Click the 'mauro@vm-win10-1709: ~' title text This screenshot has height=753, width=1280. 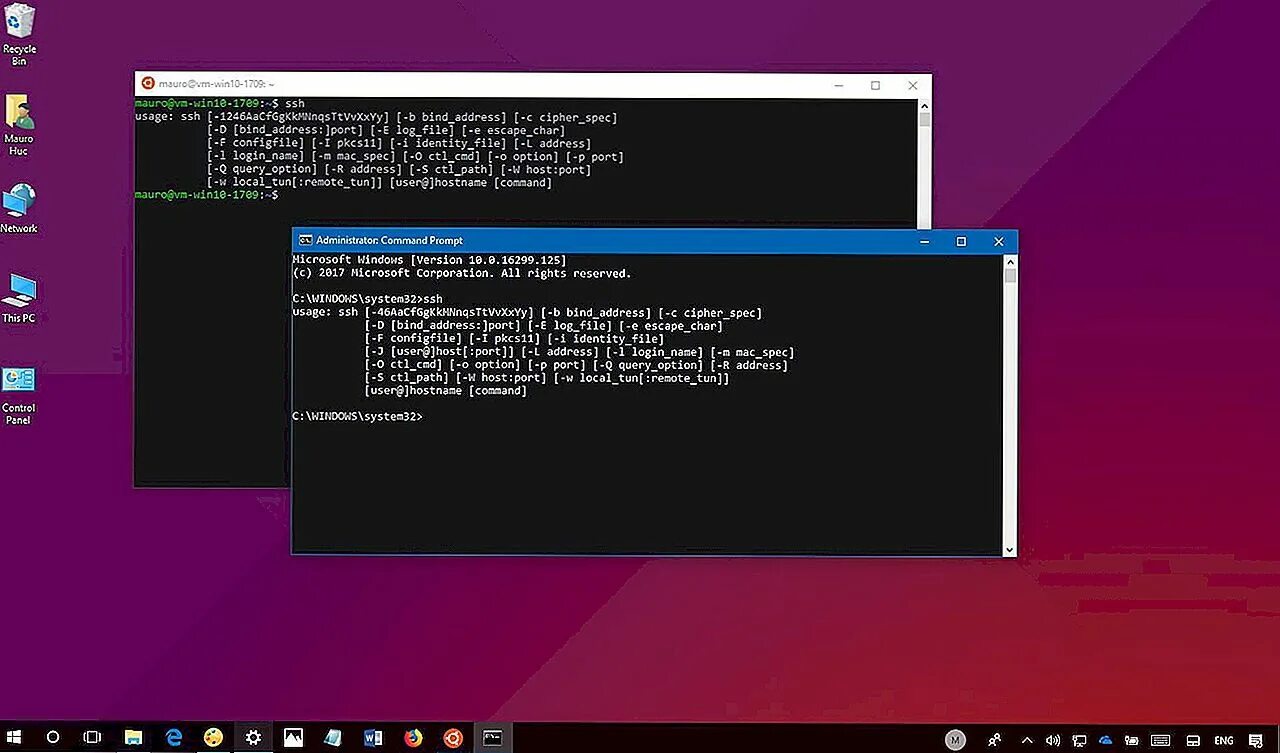tap(215, 85)
